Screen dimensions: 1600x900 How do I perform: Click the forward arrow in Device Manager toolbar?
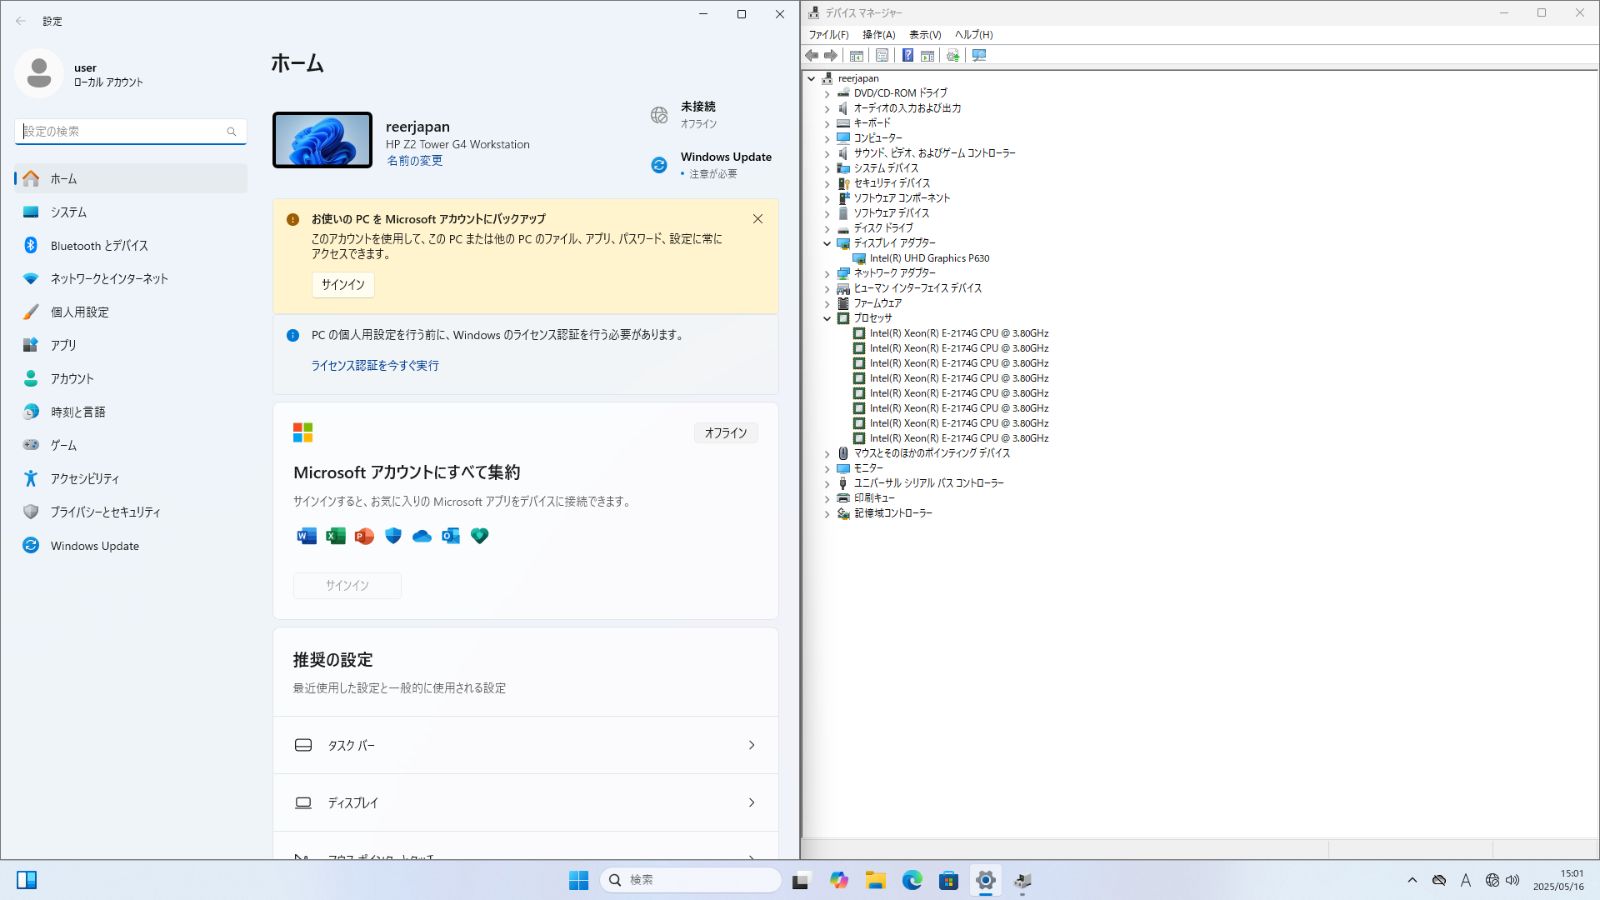[830, 56]
